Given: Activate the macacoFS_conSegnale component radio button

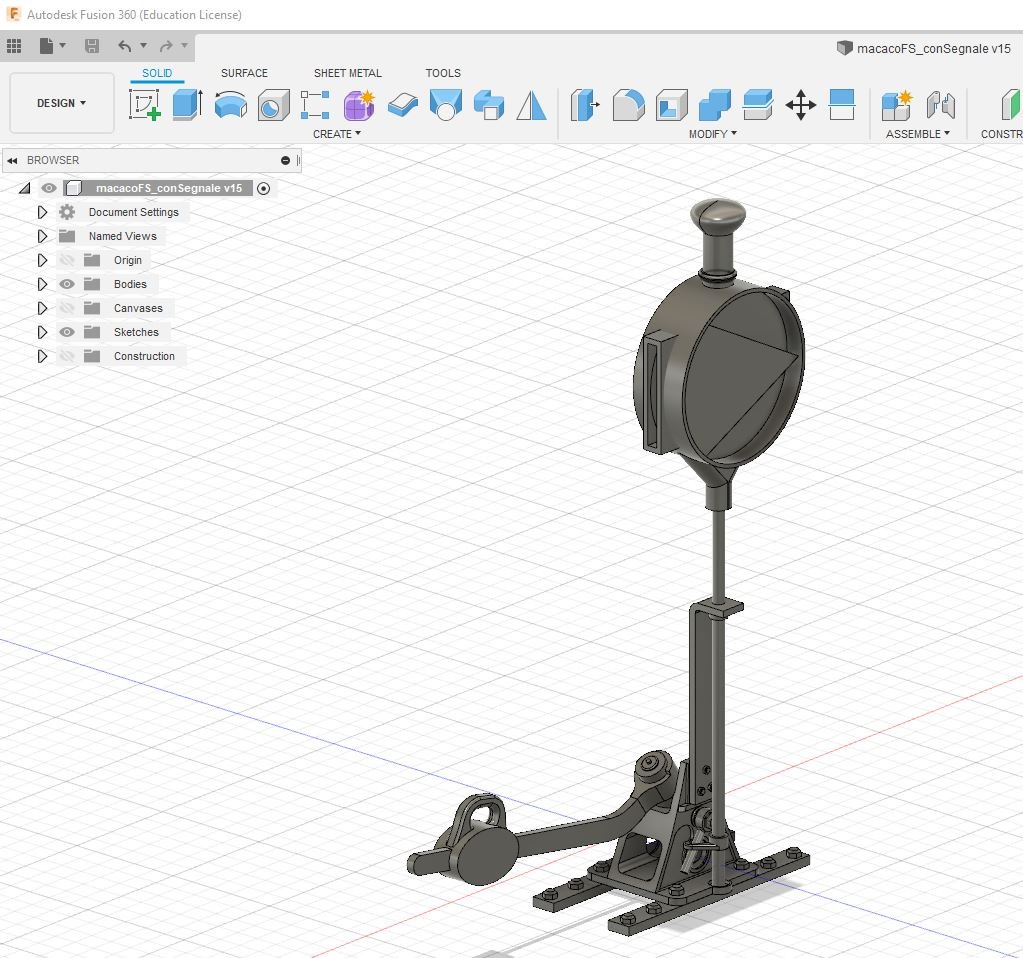Looking at the screenshot, I should point(264,188).
